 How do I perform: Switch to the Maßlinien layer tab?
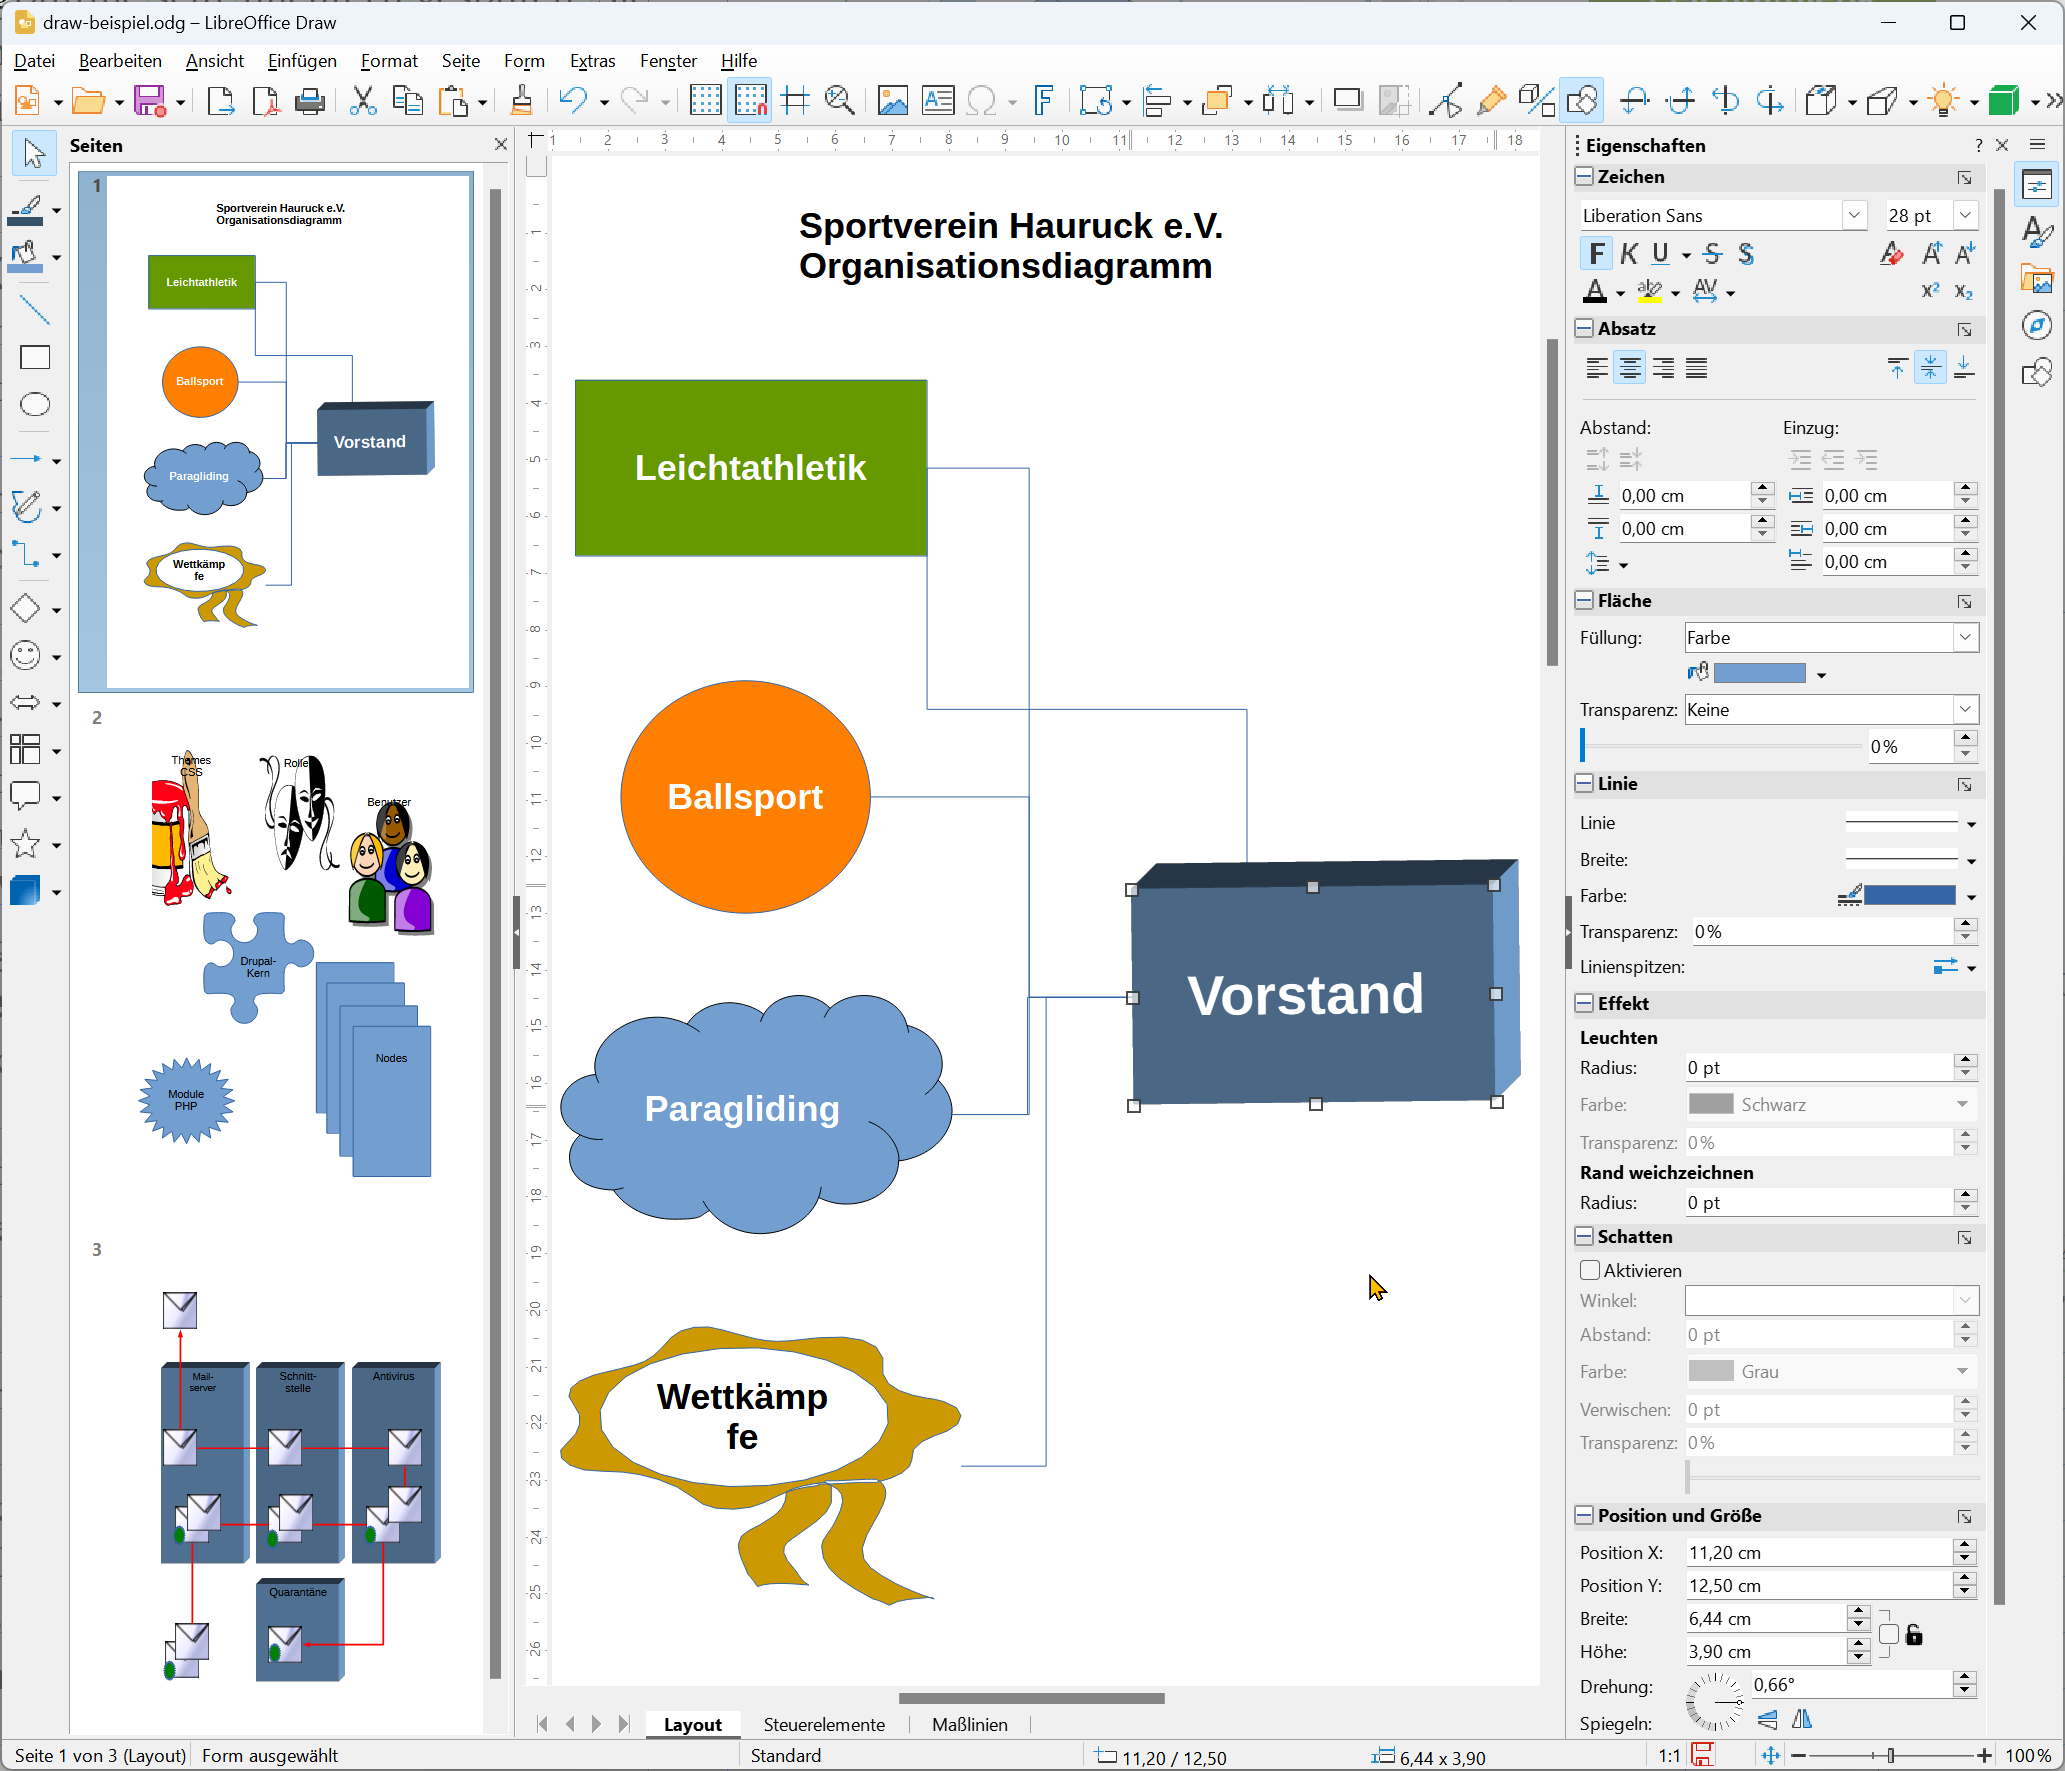(969, 1724)
